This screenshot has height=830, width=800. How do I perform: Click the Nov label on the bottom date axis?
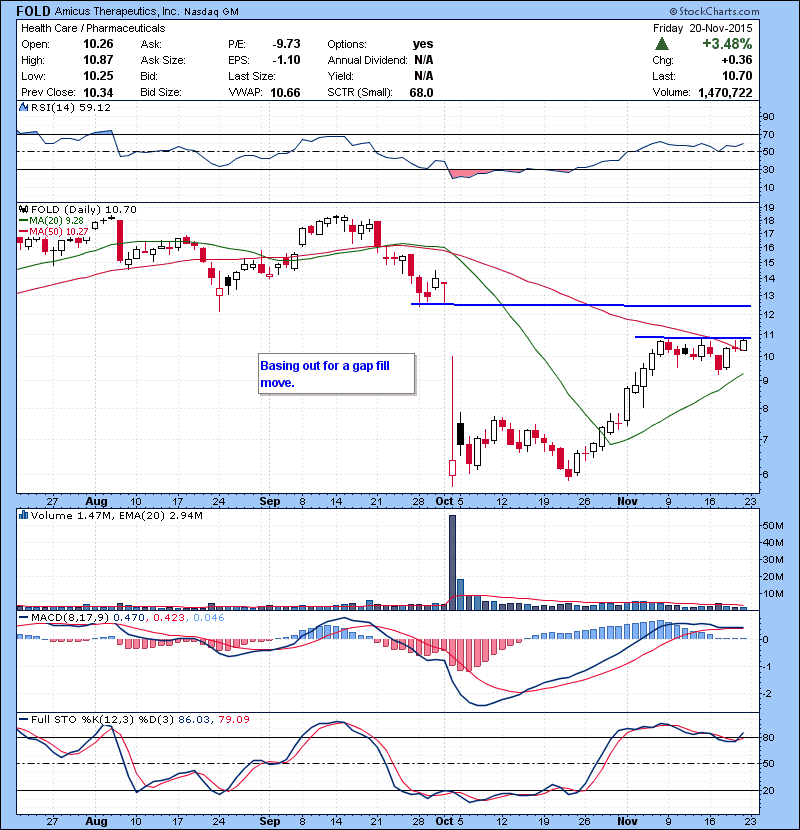627,821
